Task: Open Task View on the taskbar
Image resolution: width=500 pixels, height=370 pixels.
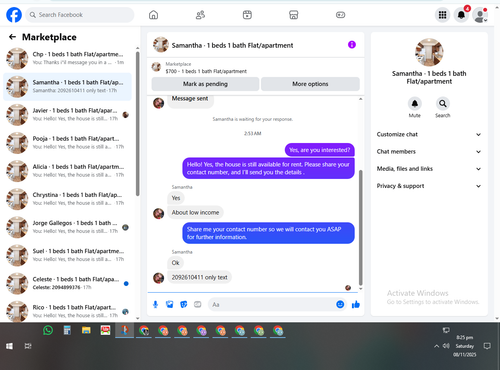Action: point(28,346)
